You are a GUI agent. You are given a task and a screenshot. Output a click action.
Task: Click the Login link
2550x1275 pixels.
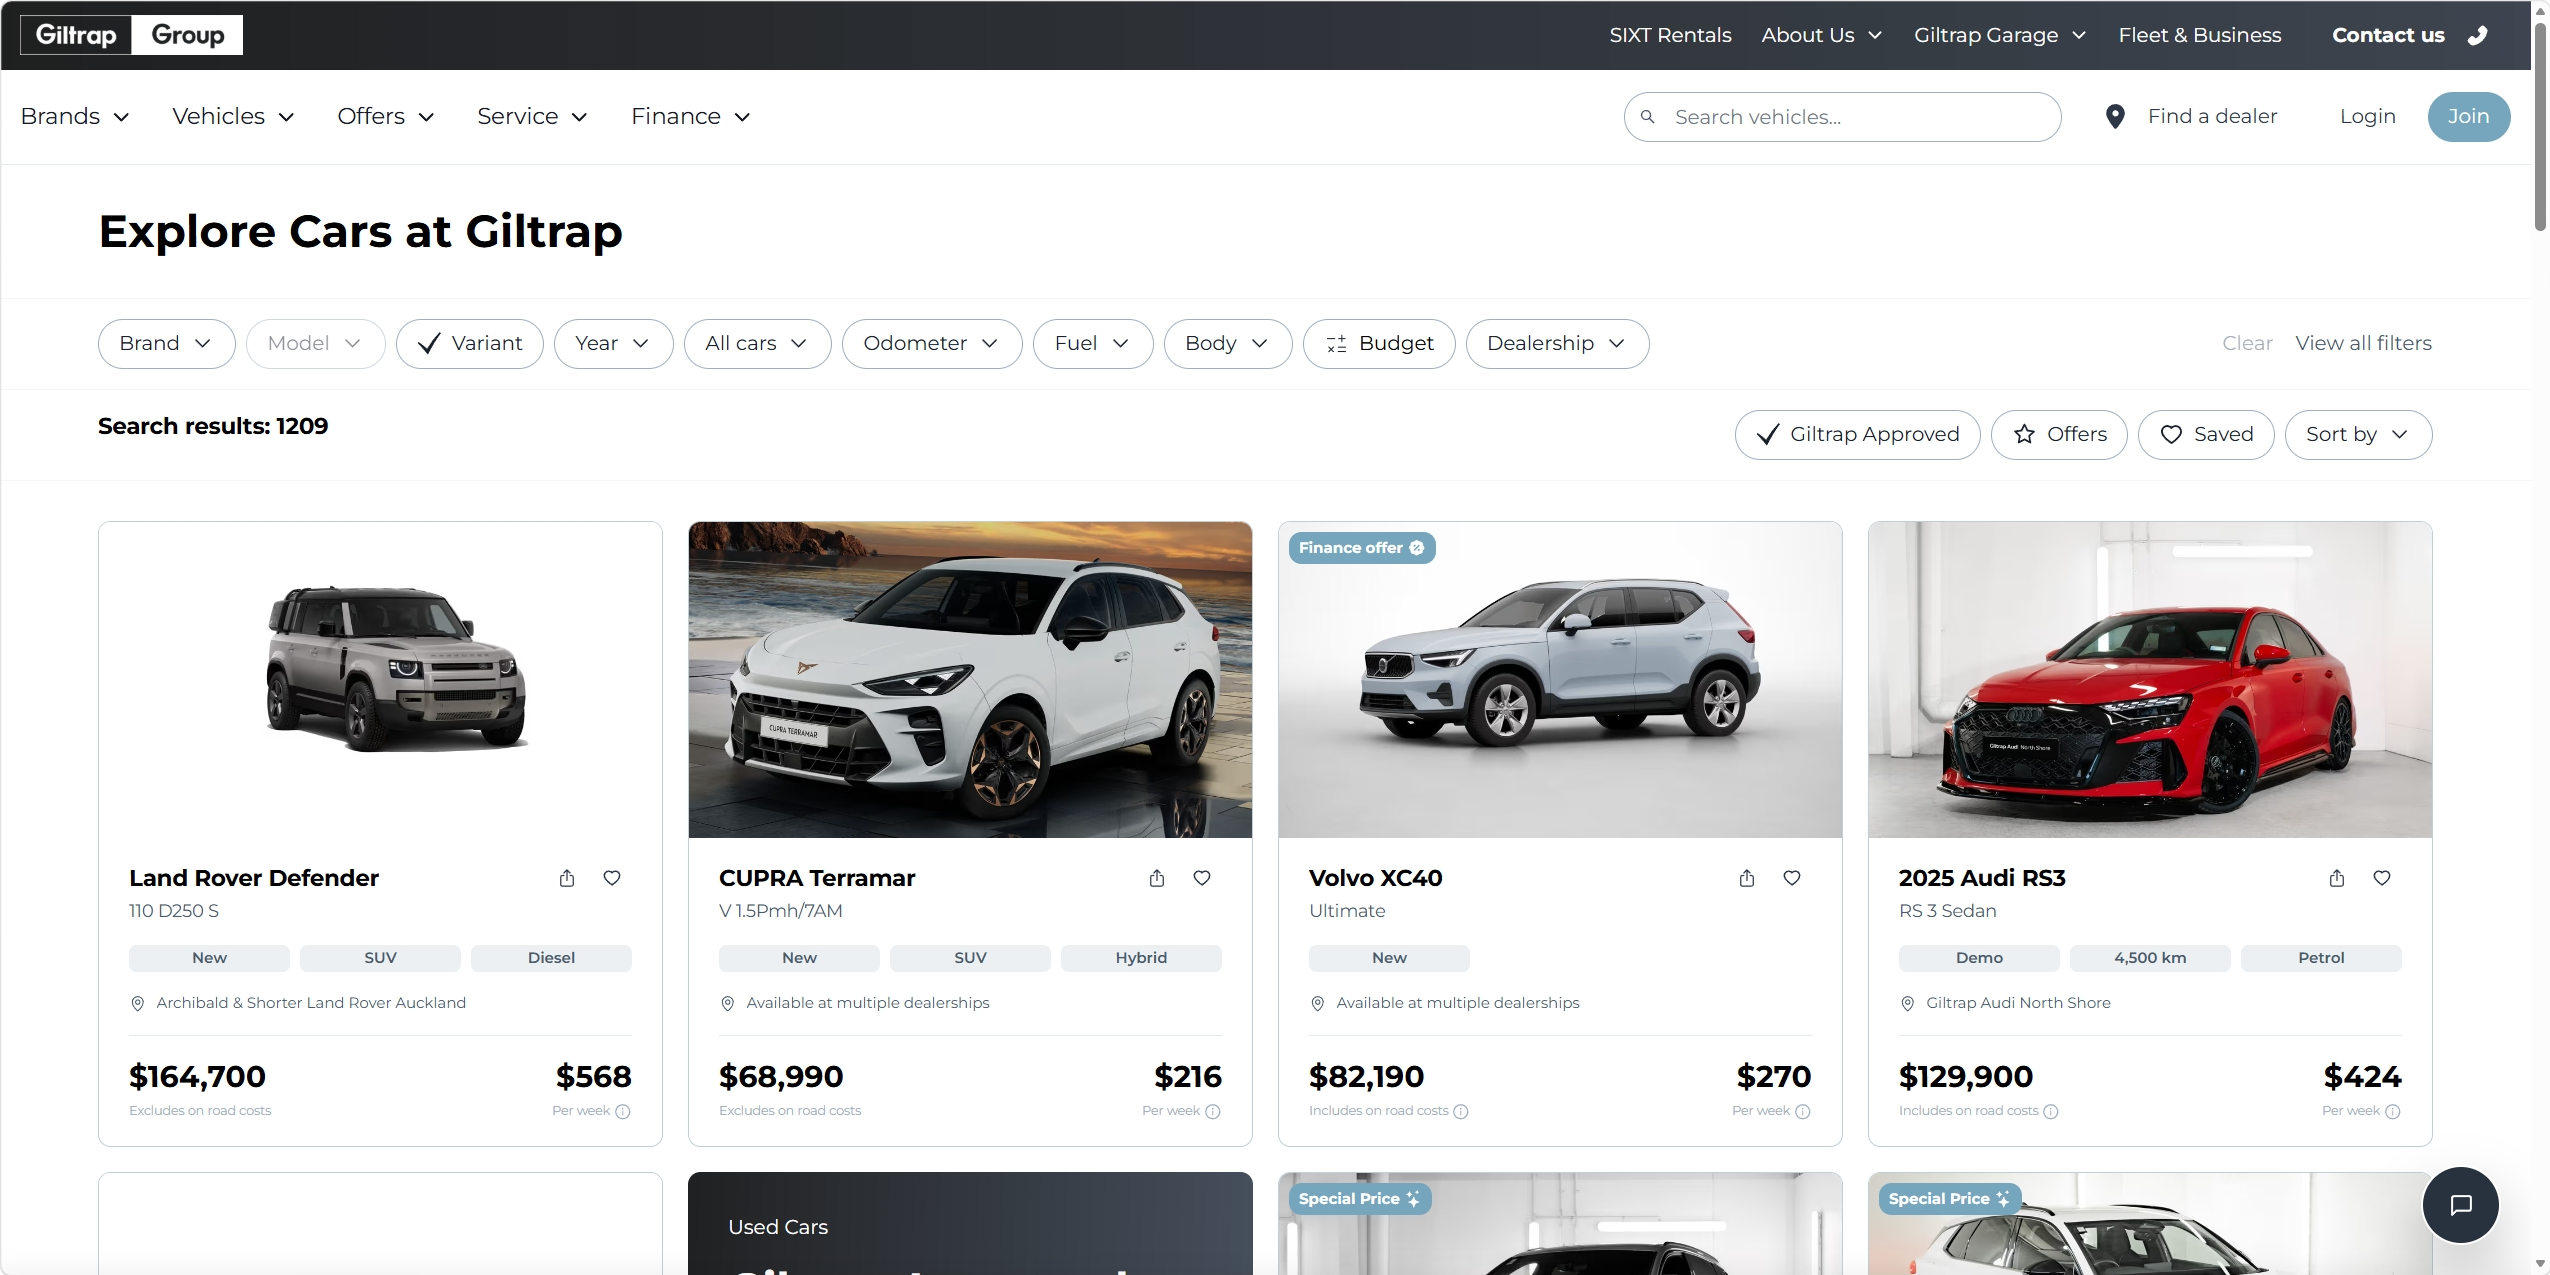point(2367,117)
